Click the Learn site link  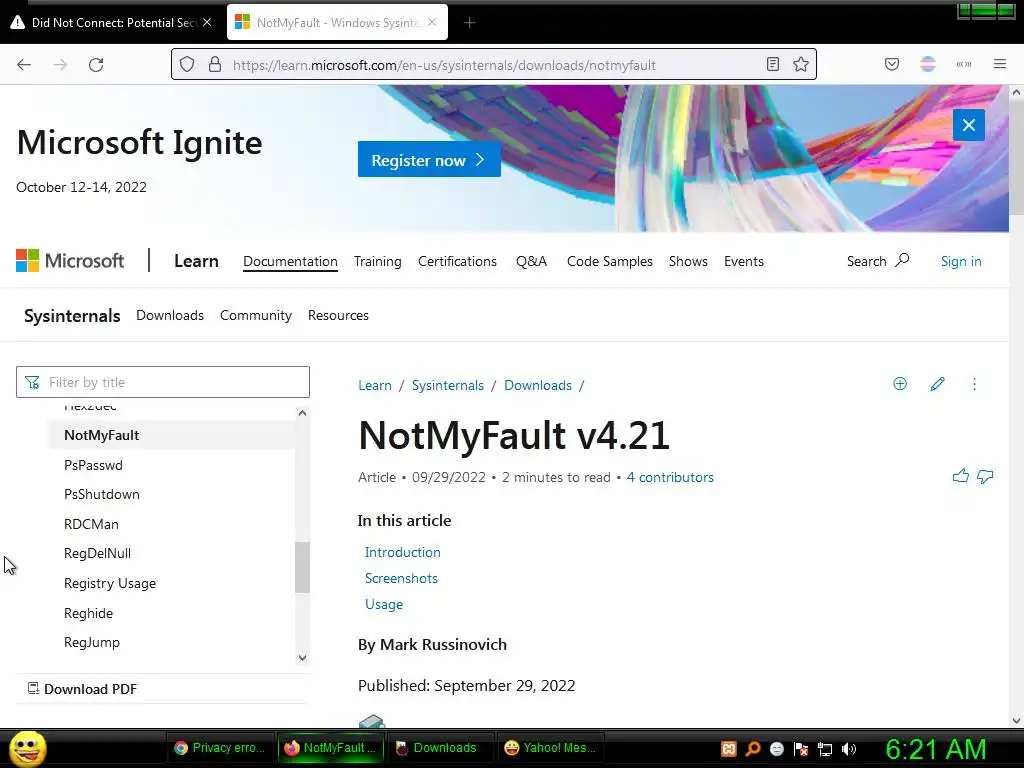[196, 261]
